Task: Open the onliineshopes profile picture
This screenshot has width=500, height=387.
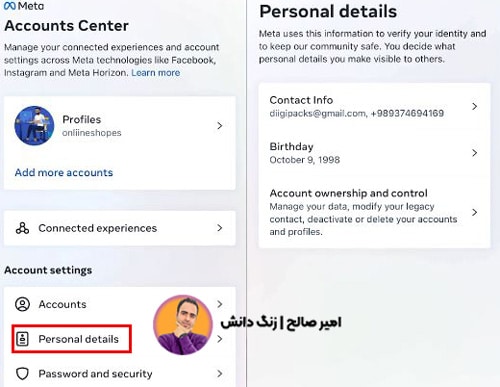Action: (34, 126)
